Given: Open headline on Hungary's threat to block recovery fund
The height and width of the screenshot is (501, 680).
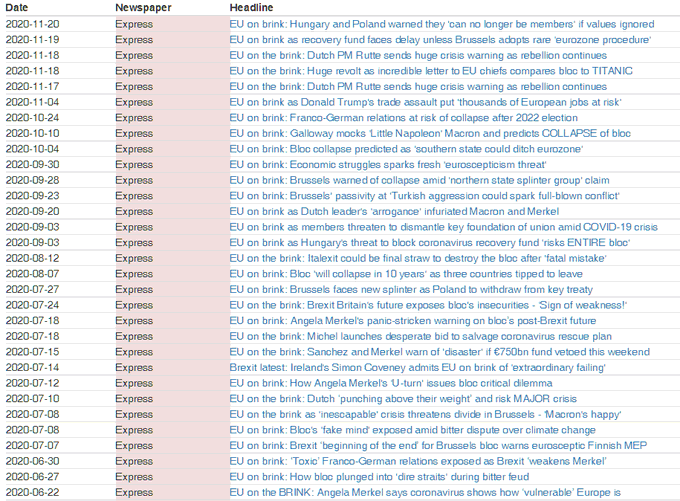Looking at the screenshot, I should [430, 243].
